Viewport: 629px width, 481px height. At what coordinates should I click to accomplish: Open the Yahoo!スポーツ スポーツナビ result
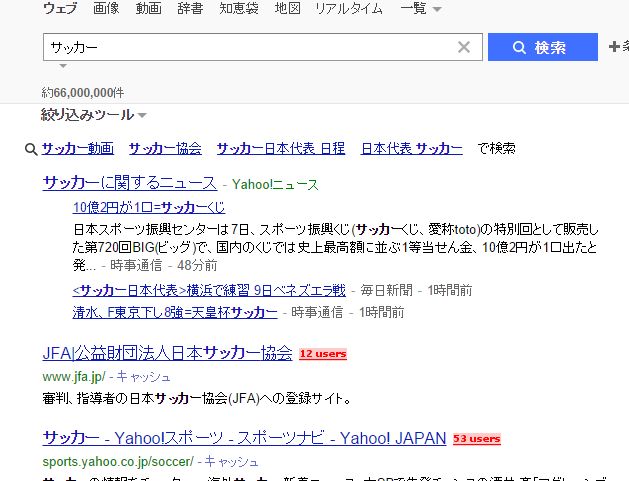click(x=244, y=438)
